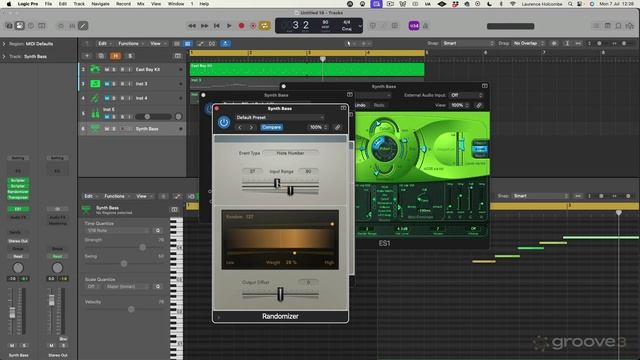Image resolution: width=640 pixels, height=360 pixels.
Task: Toggle the Randomizer plug-in power button
Action: point(224,122)
